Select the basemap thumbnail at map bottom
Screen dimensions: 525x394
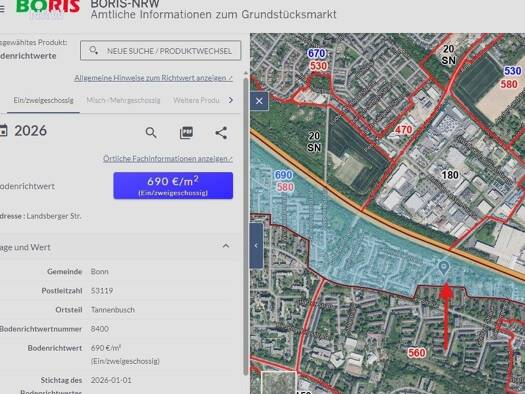pos(279,382)
